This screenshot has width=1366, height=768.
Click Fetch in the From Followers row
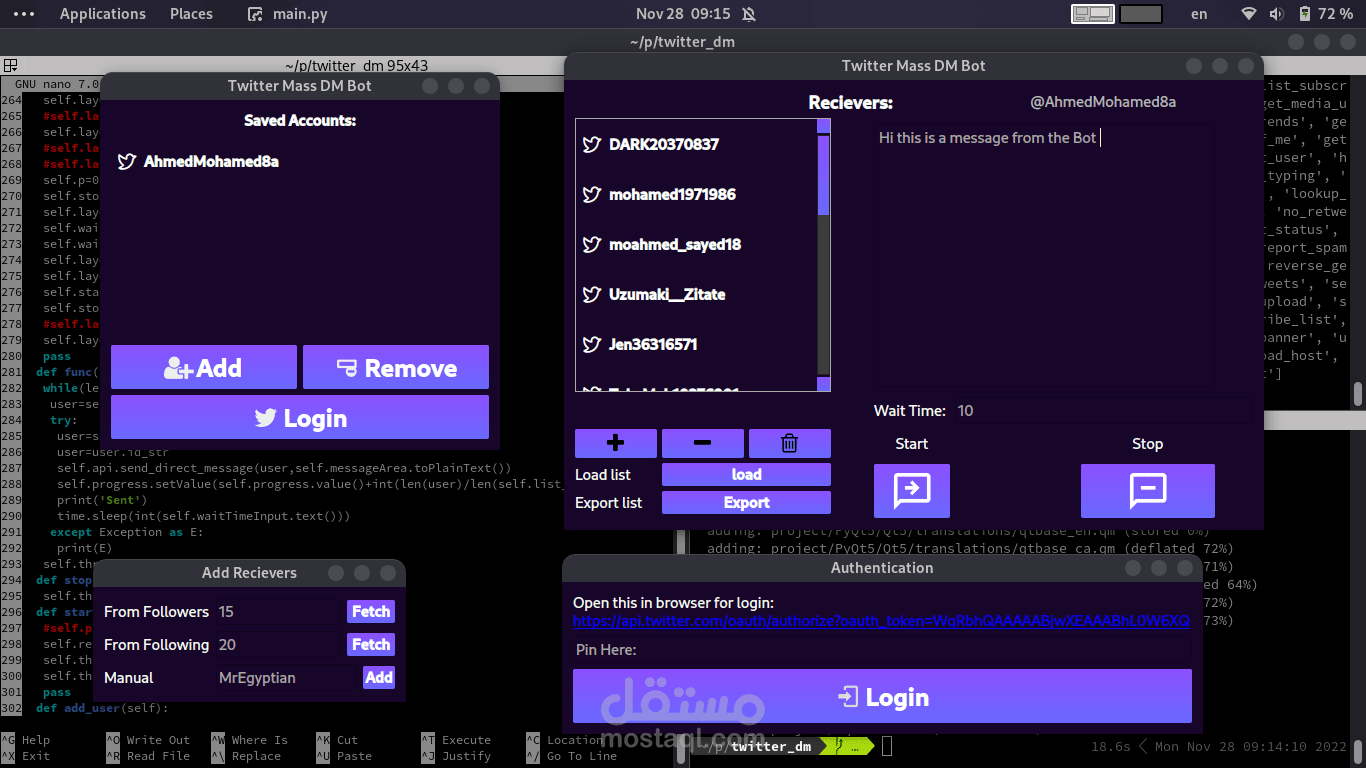(x=371, y=611)
